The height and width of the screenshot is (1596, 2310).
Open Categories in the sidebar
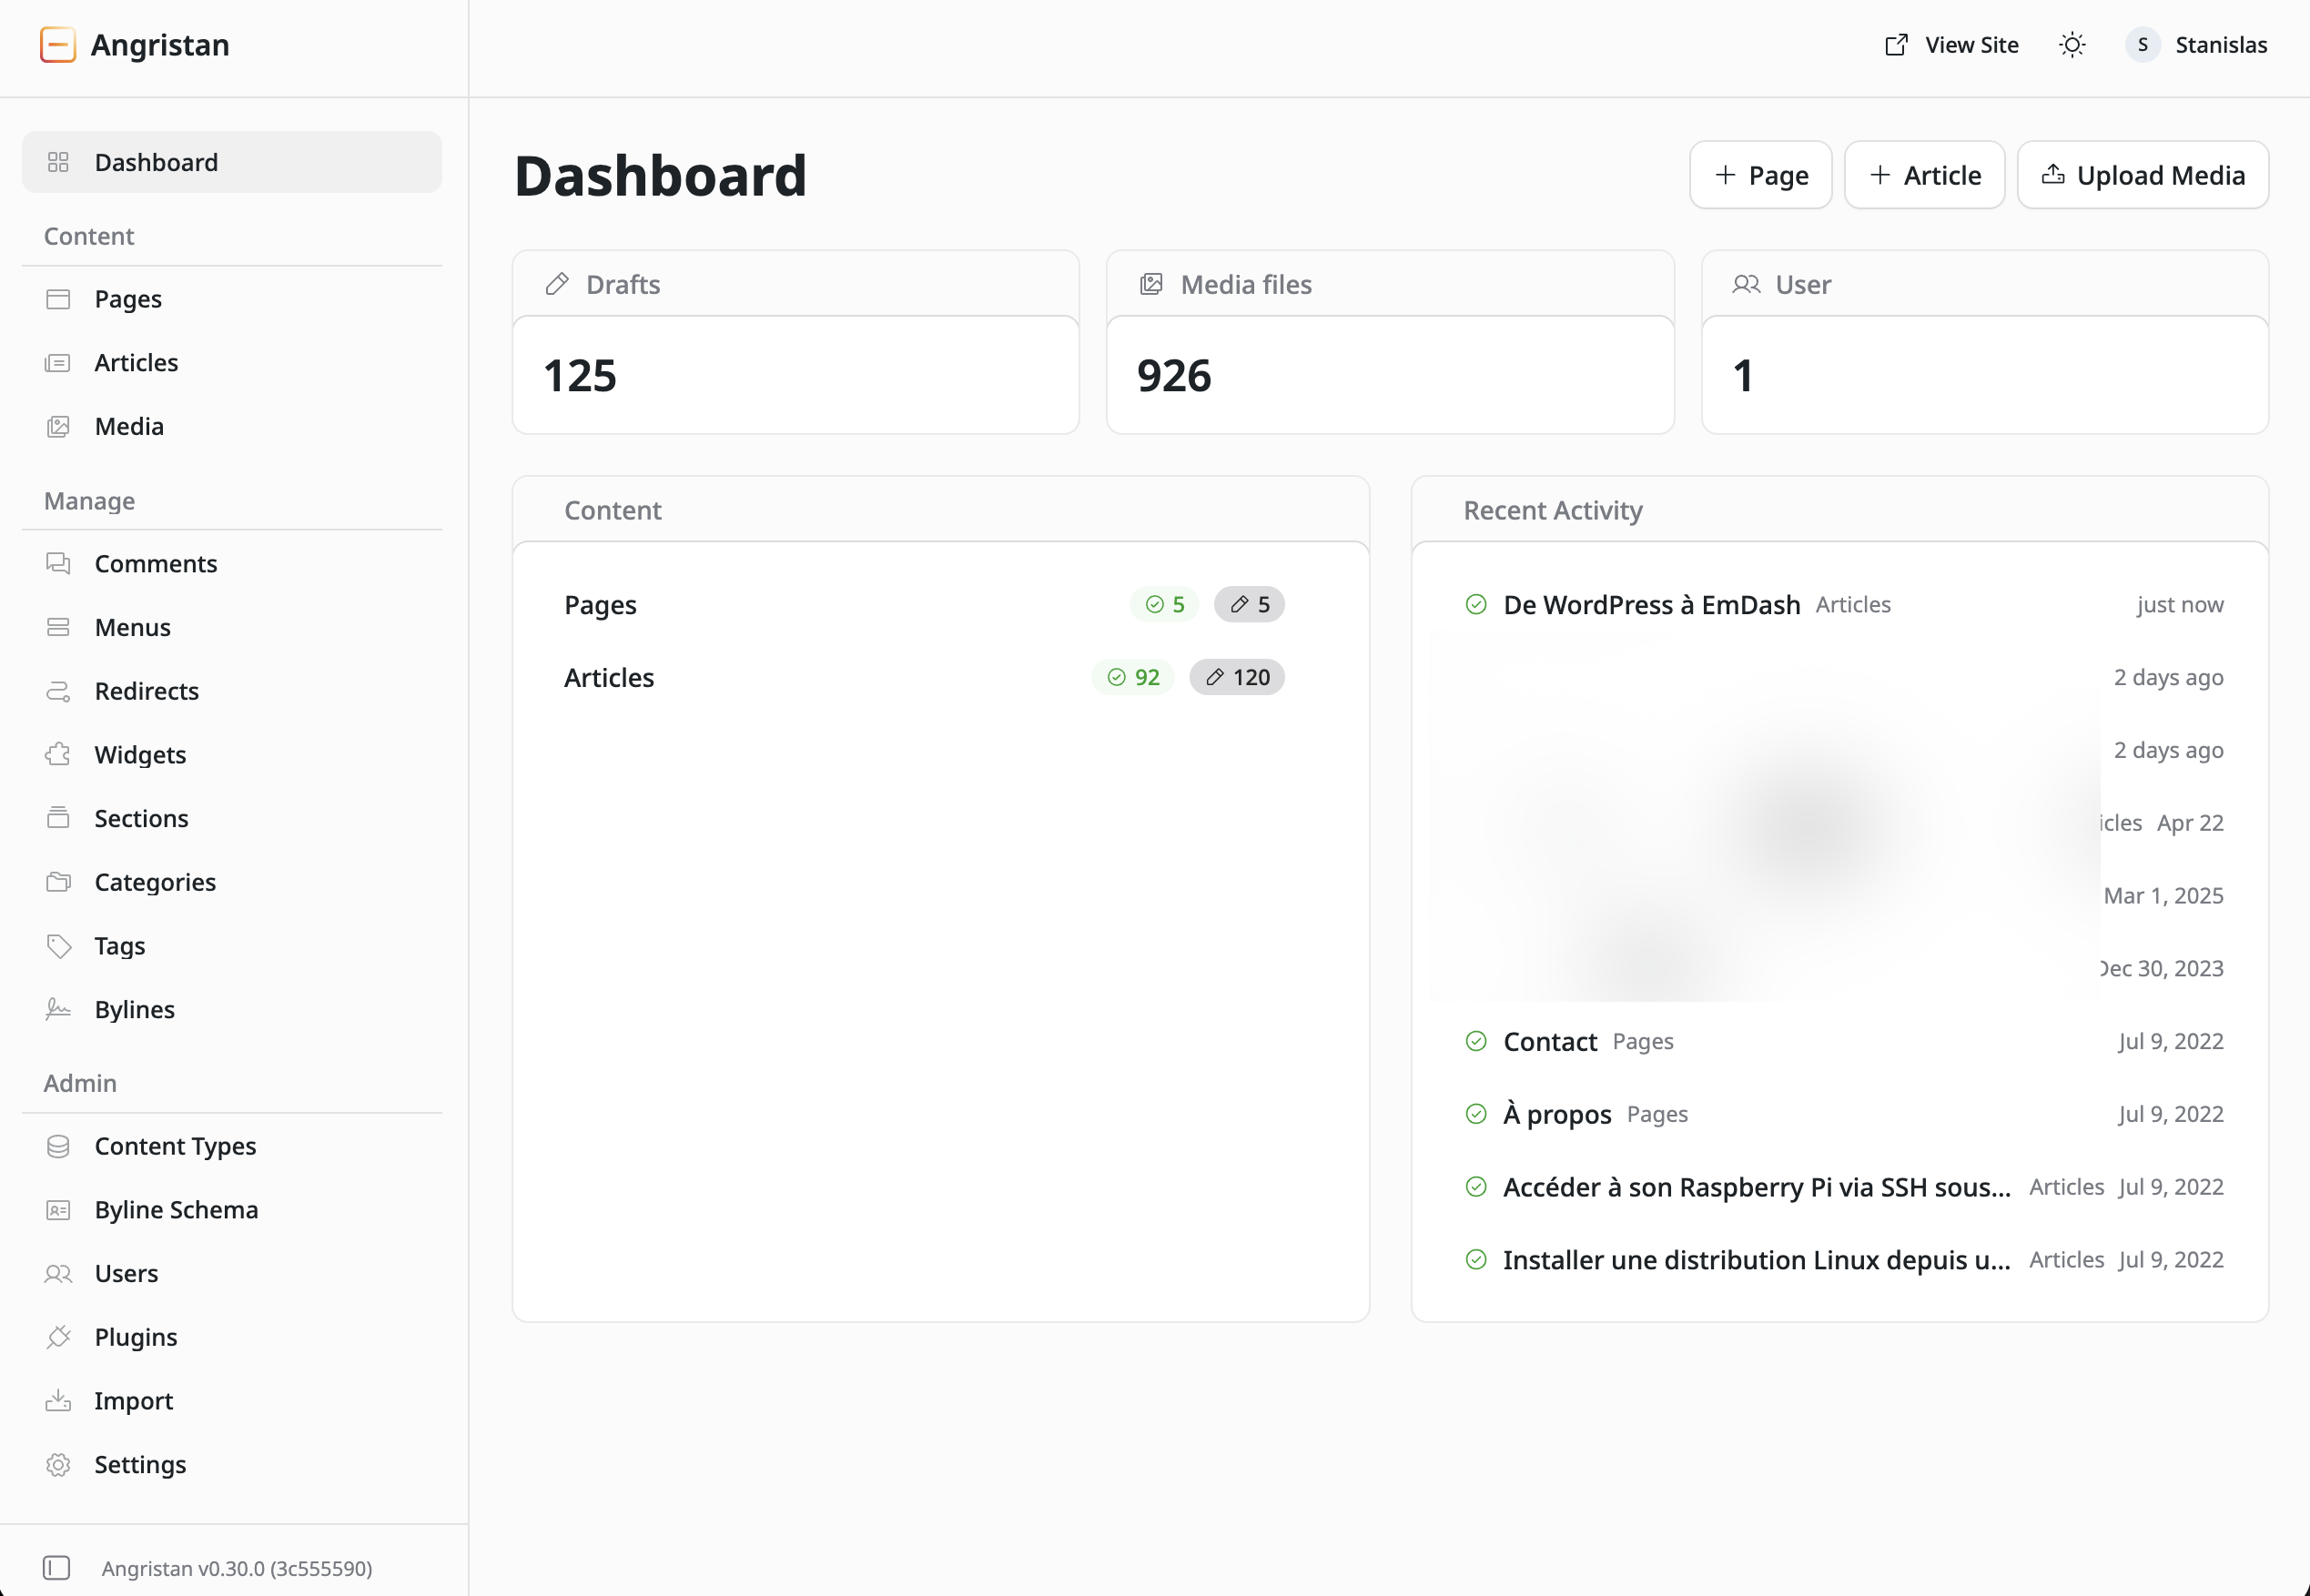(x=232, y=882)
